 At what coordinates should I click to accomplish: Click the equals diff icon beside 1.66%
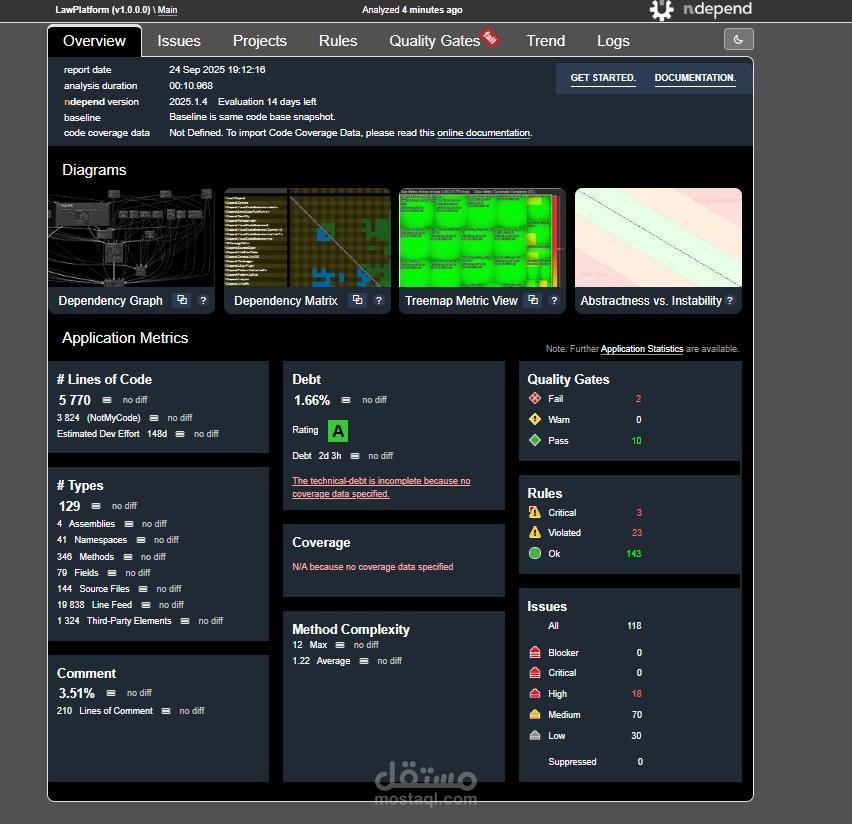click(346, 400)
